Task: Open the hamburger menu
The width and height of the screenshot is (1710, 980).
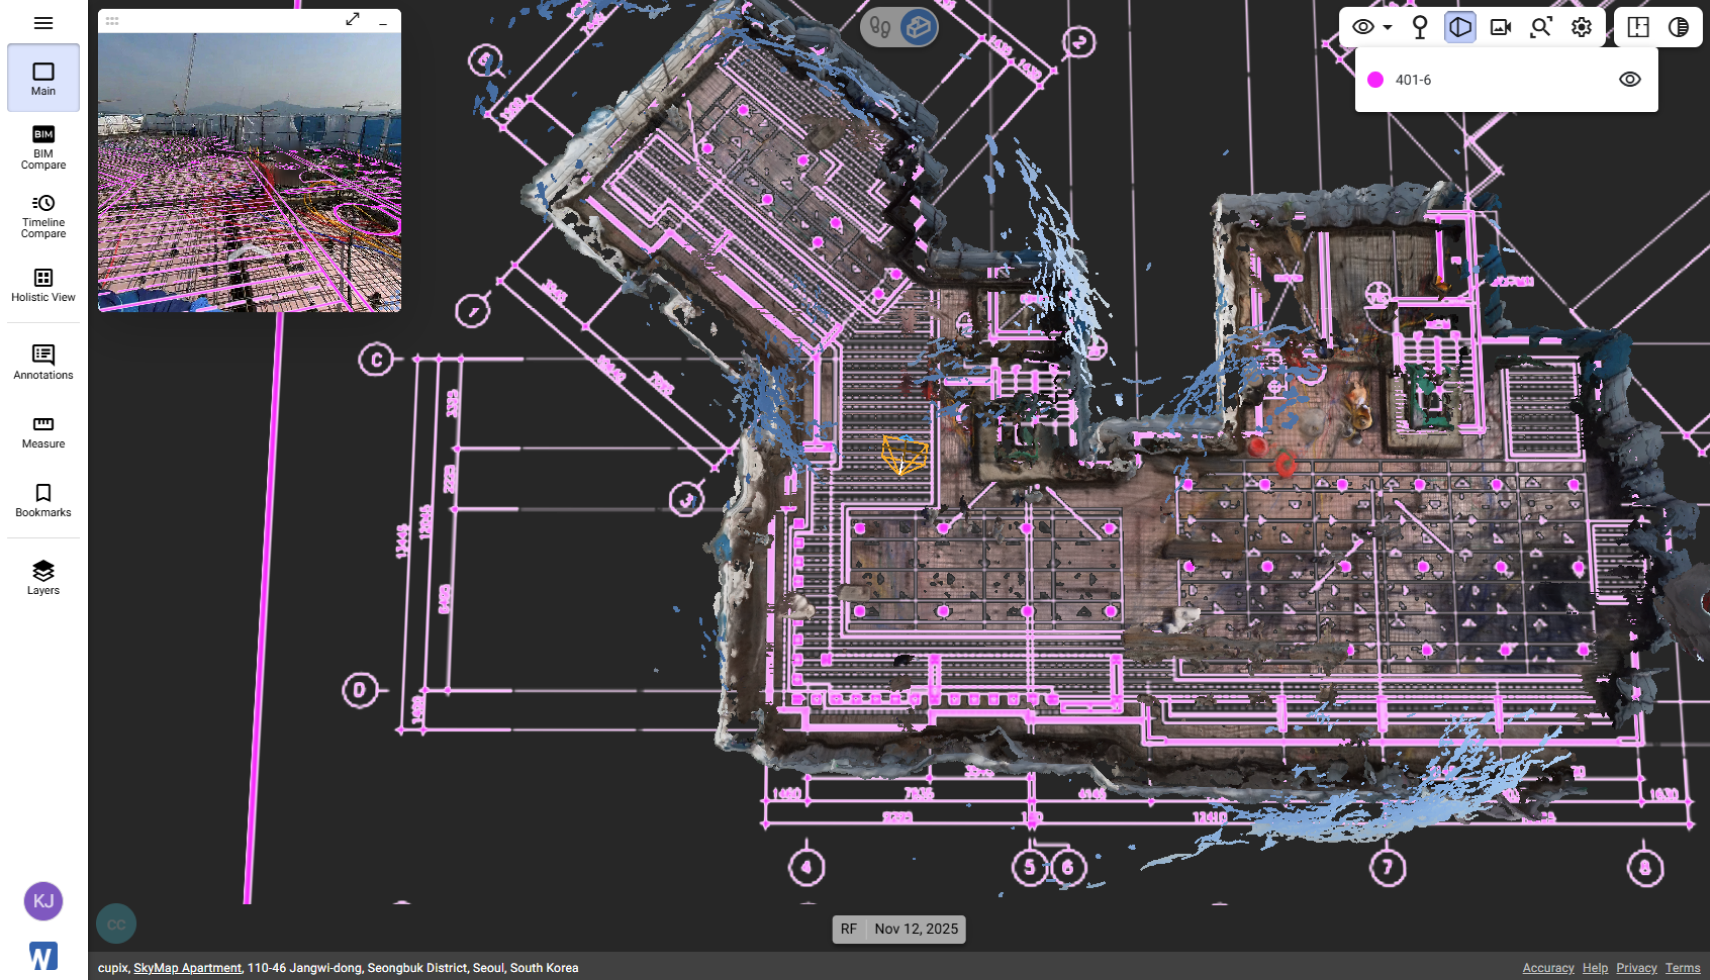Action: click(x=43, y=23)
